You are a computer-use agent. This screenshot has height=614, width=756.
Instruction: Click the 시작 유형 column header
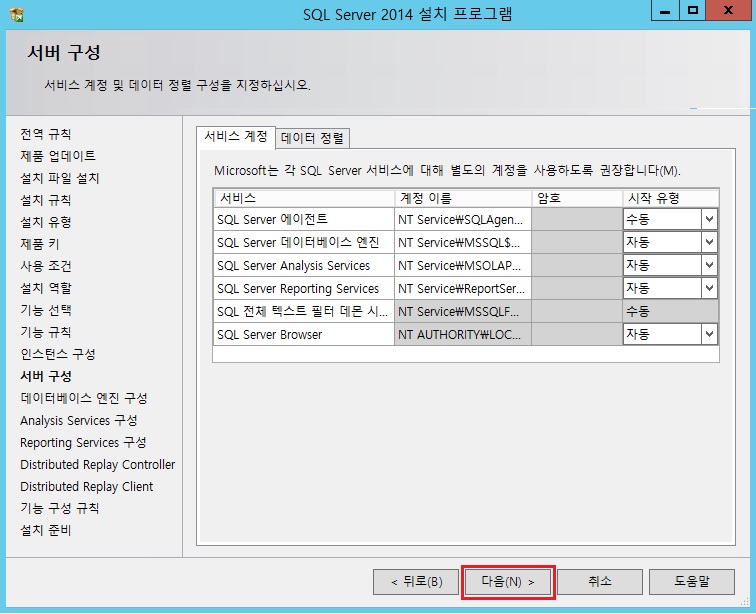(671, 198)
